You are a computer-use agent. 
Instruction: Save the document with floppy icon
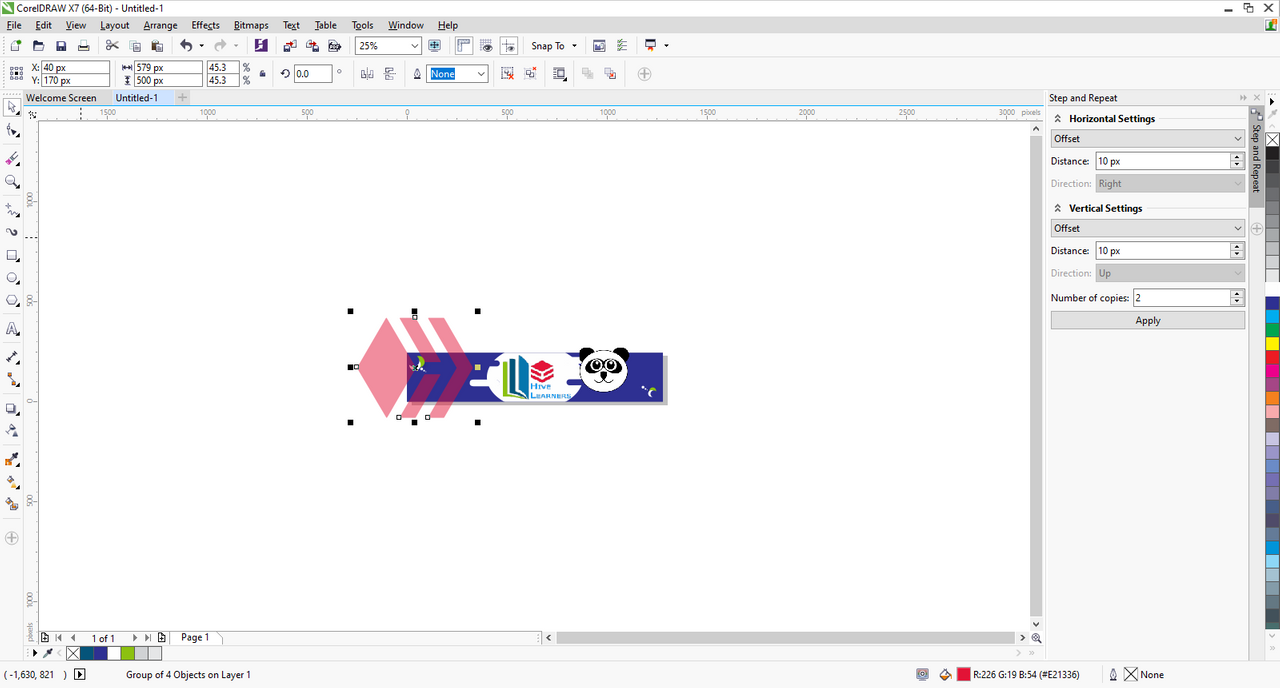(61, 46)
